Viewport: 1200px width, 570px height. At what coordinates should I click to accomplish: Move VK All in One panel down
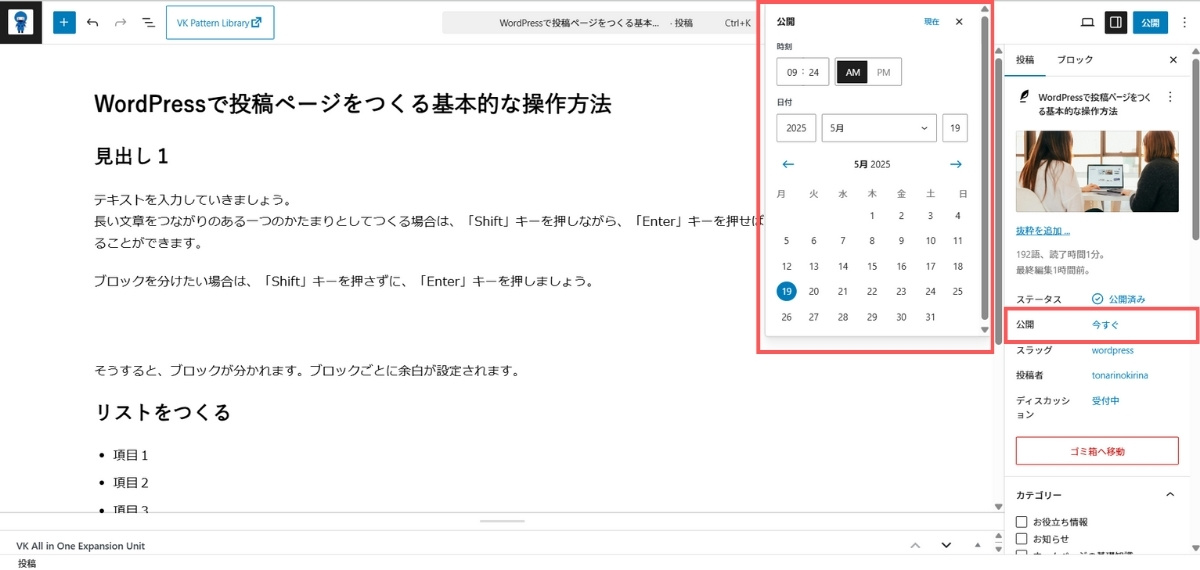(x=946, y=545)
